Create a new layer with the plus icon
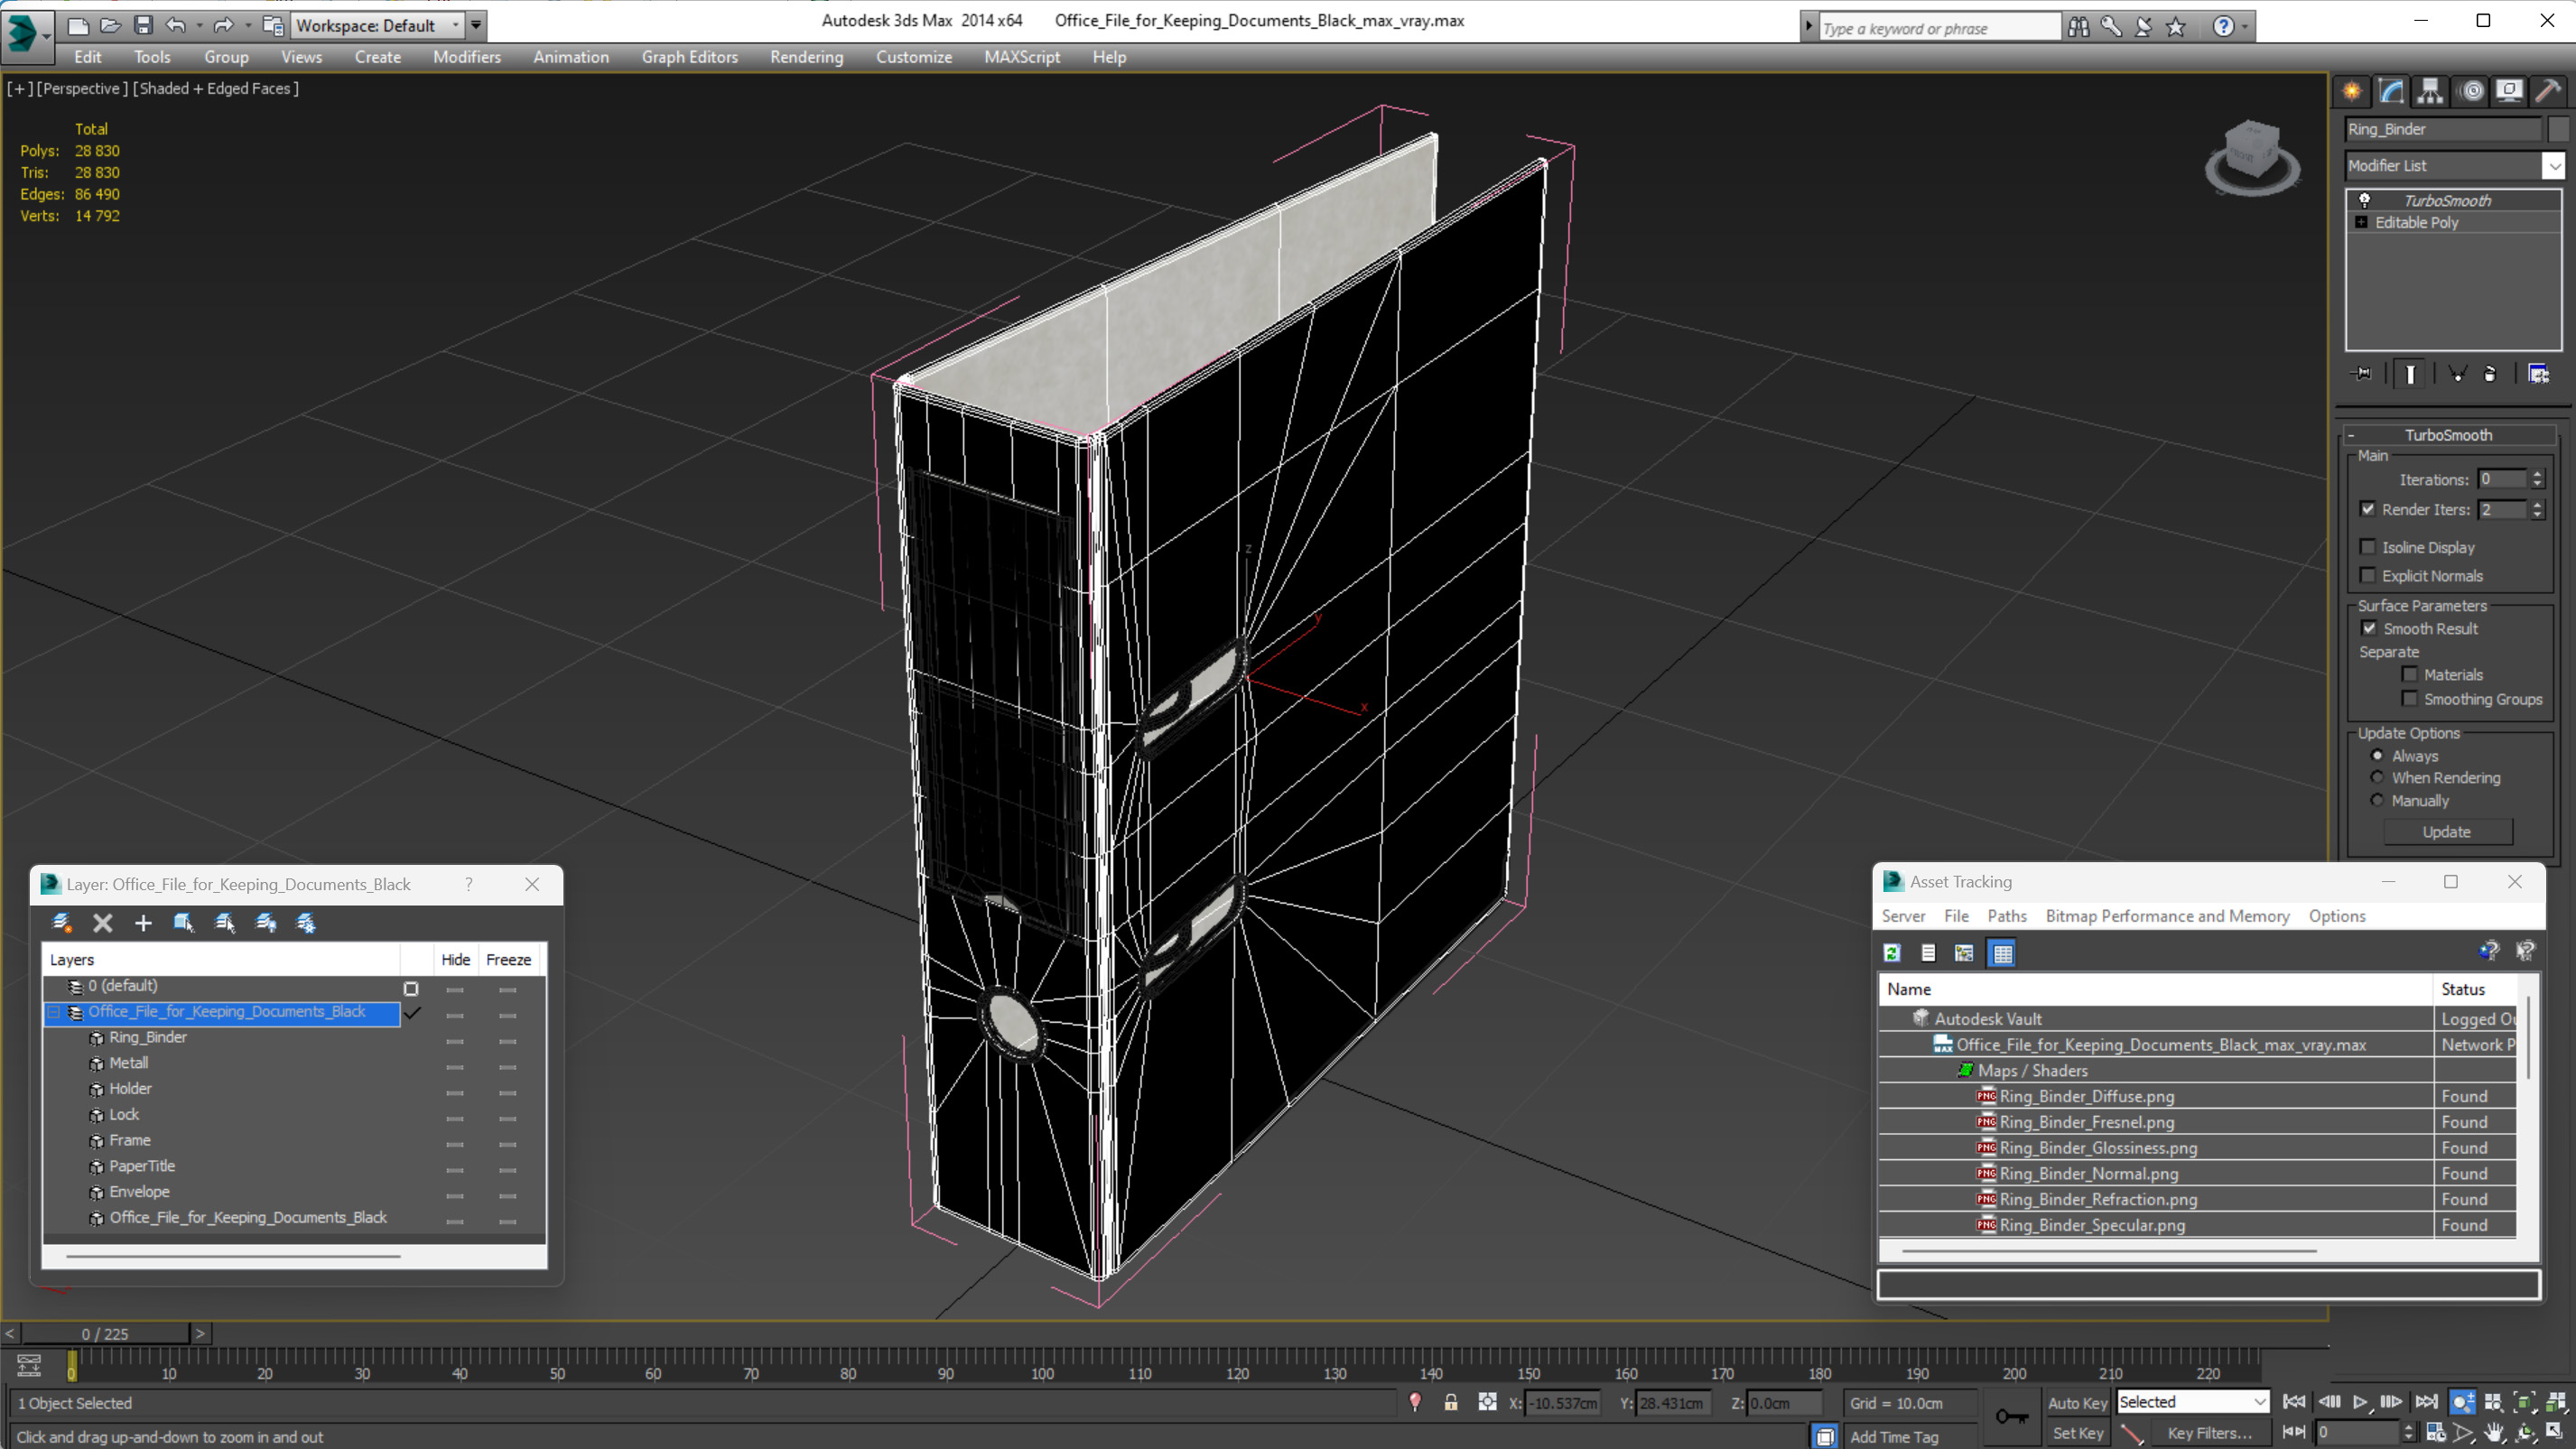Screen dimensions: 2576x1449 point(143,923)
